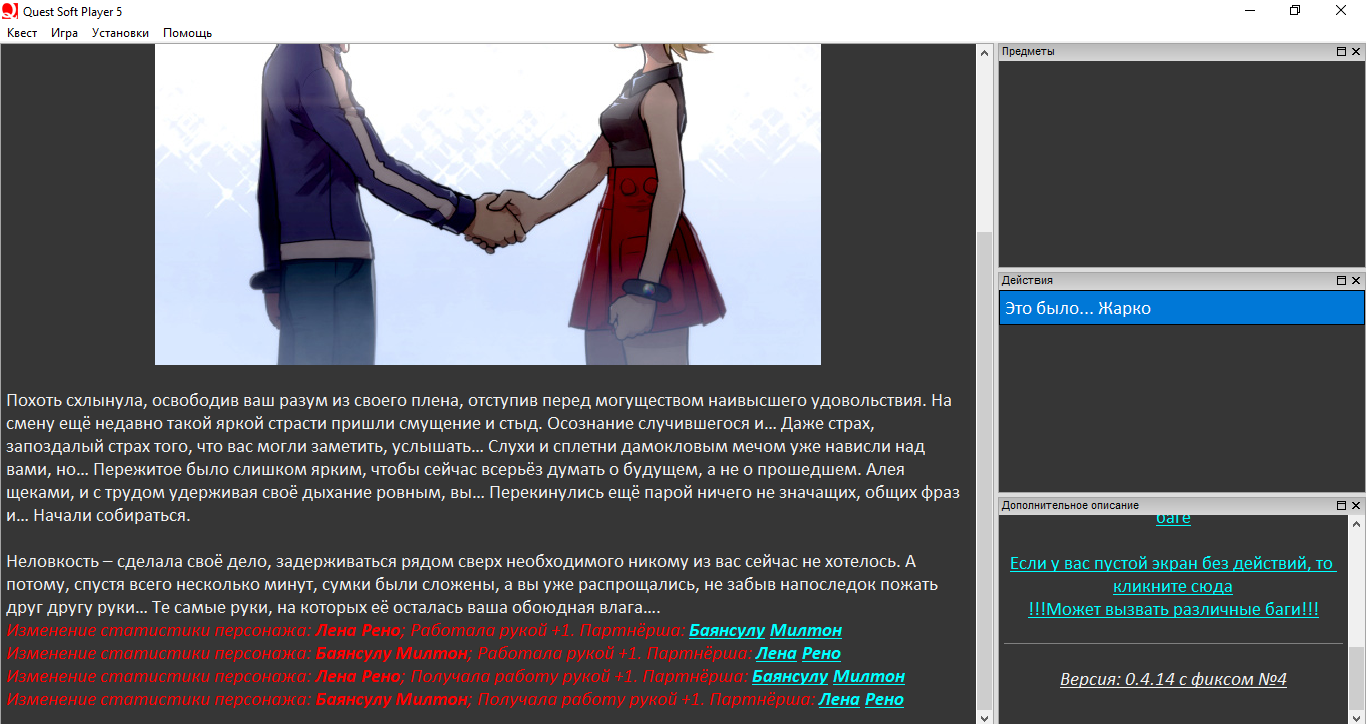This screenshot has height=724, width=1366.
Task: Open Рено partner link on second 'Работала рукой' line
Action: coord(822,654)
